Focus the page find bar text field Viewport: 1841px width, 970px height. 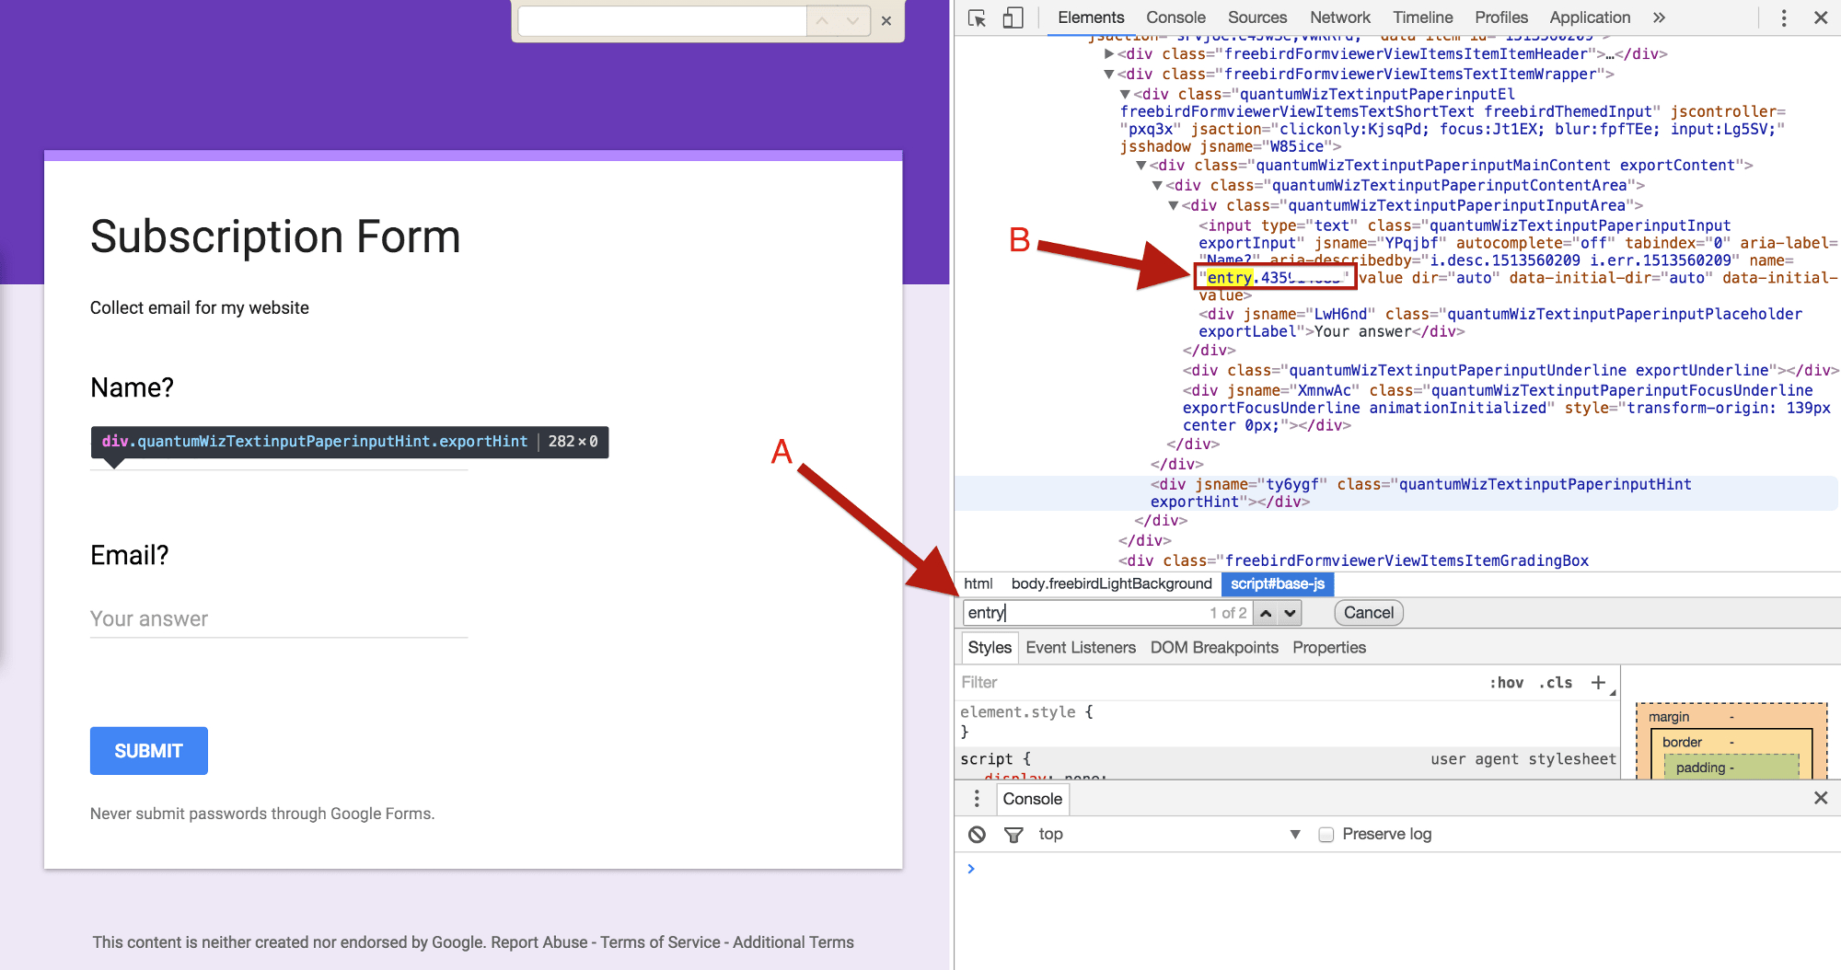pyautogui.click(x=662, y=21)
